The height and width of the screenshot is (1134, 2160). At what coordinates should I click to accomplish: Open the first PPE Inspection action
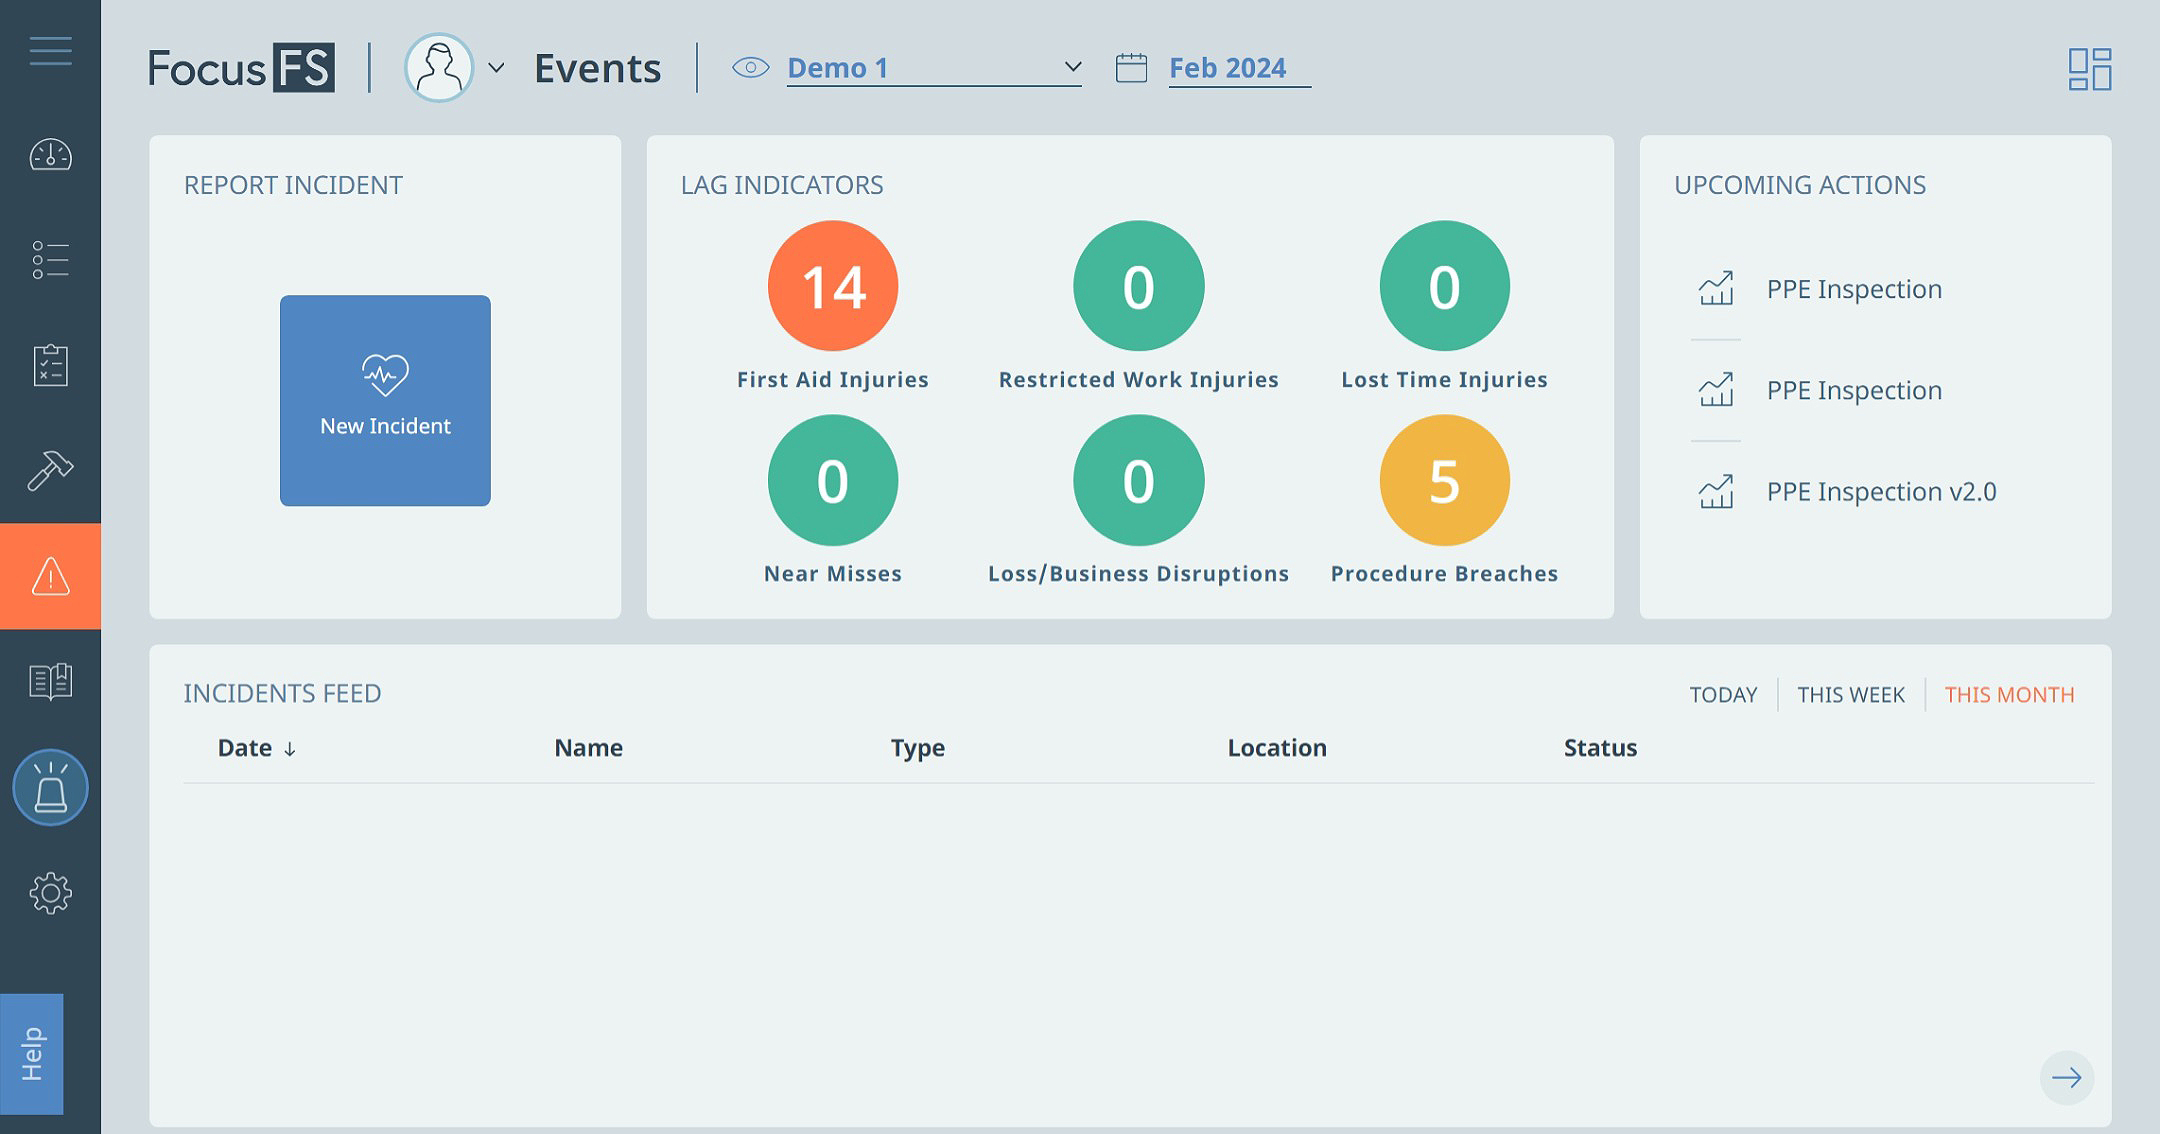[x=1854, y=289]
